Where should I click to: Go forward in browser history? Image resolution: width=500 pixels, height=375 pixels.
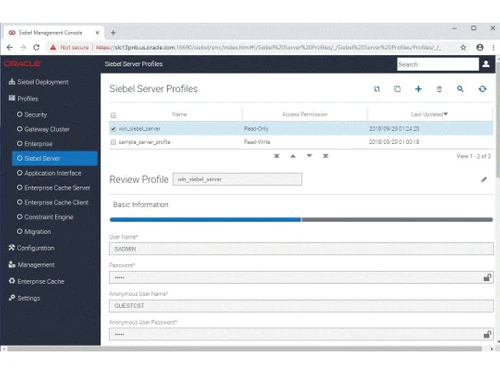(23, 47)
